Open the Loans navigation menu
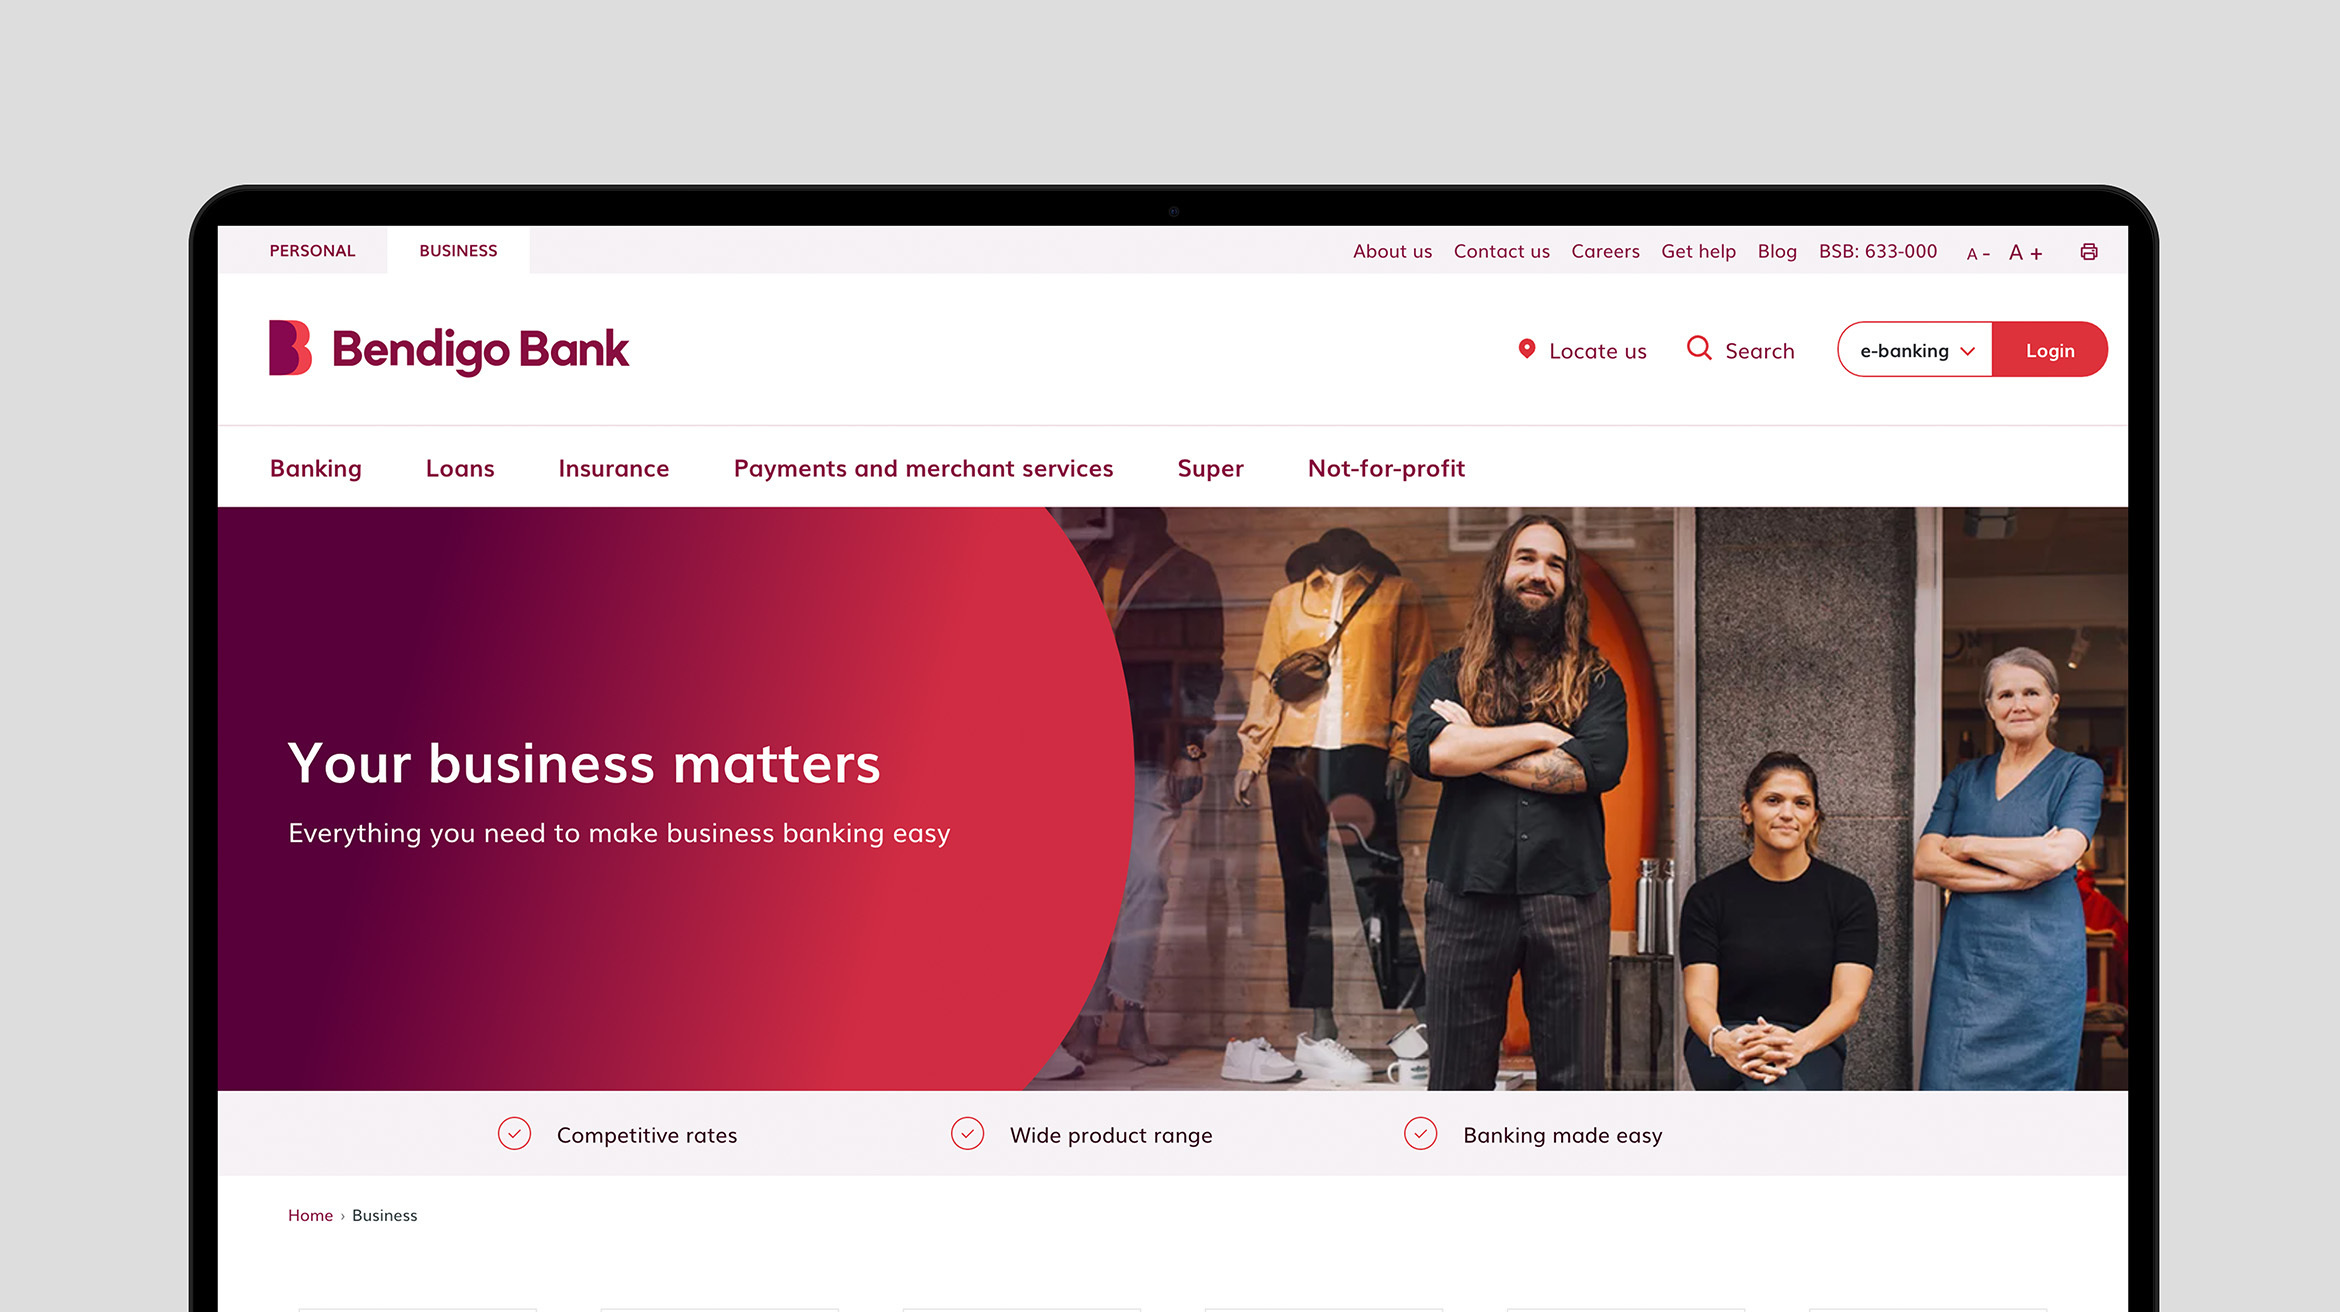This screenshot has height=1312, width=2340. click(x=460, y=468)
